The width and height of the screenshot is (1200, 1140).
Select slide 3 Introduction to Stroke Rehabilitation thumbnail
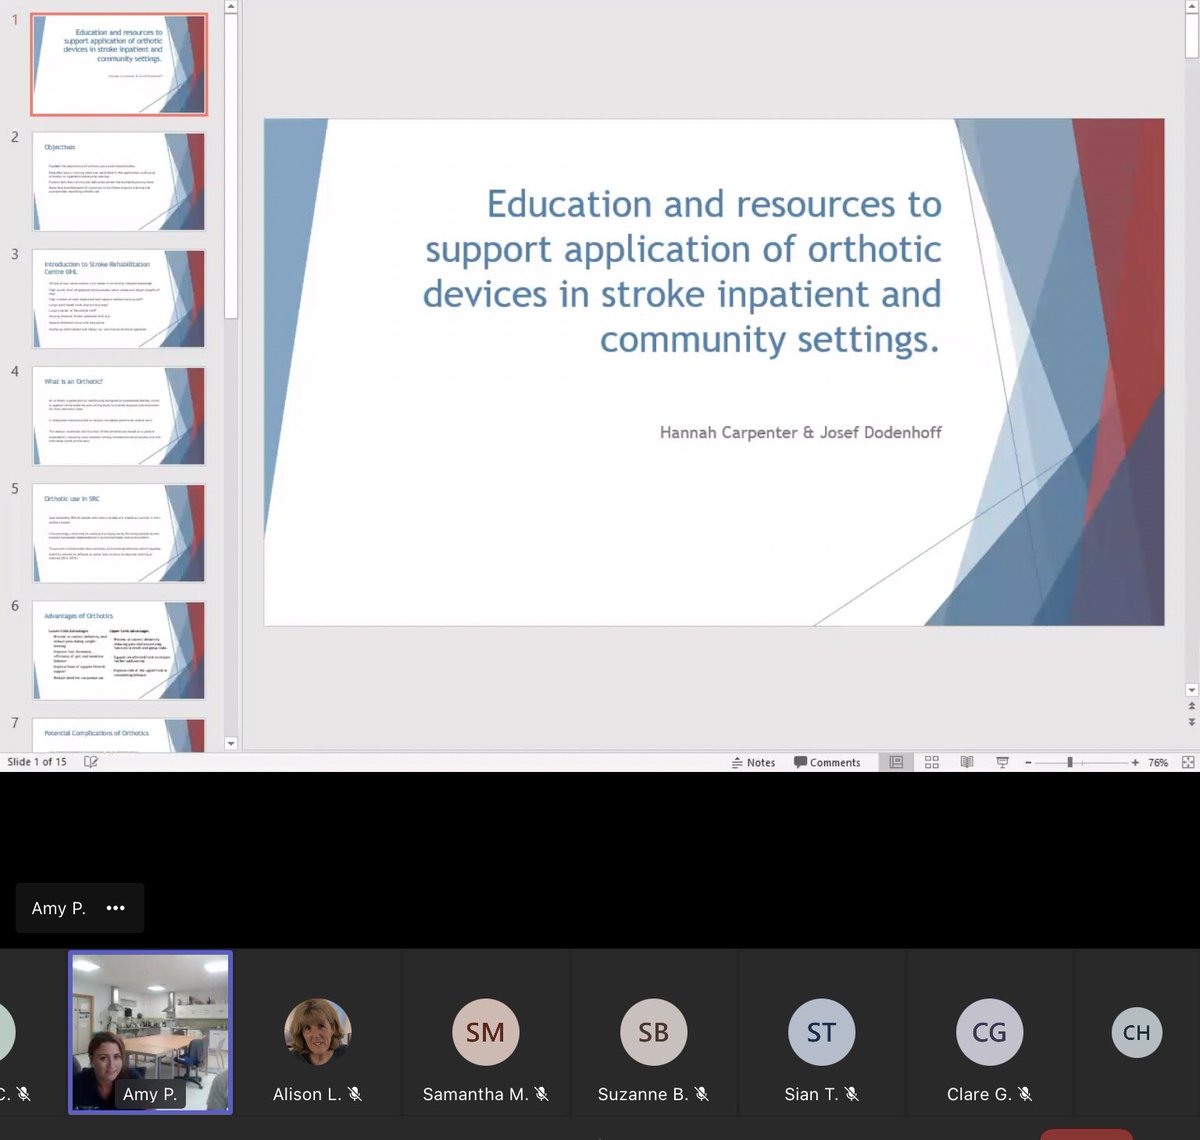coord(119,299)
